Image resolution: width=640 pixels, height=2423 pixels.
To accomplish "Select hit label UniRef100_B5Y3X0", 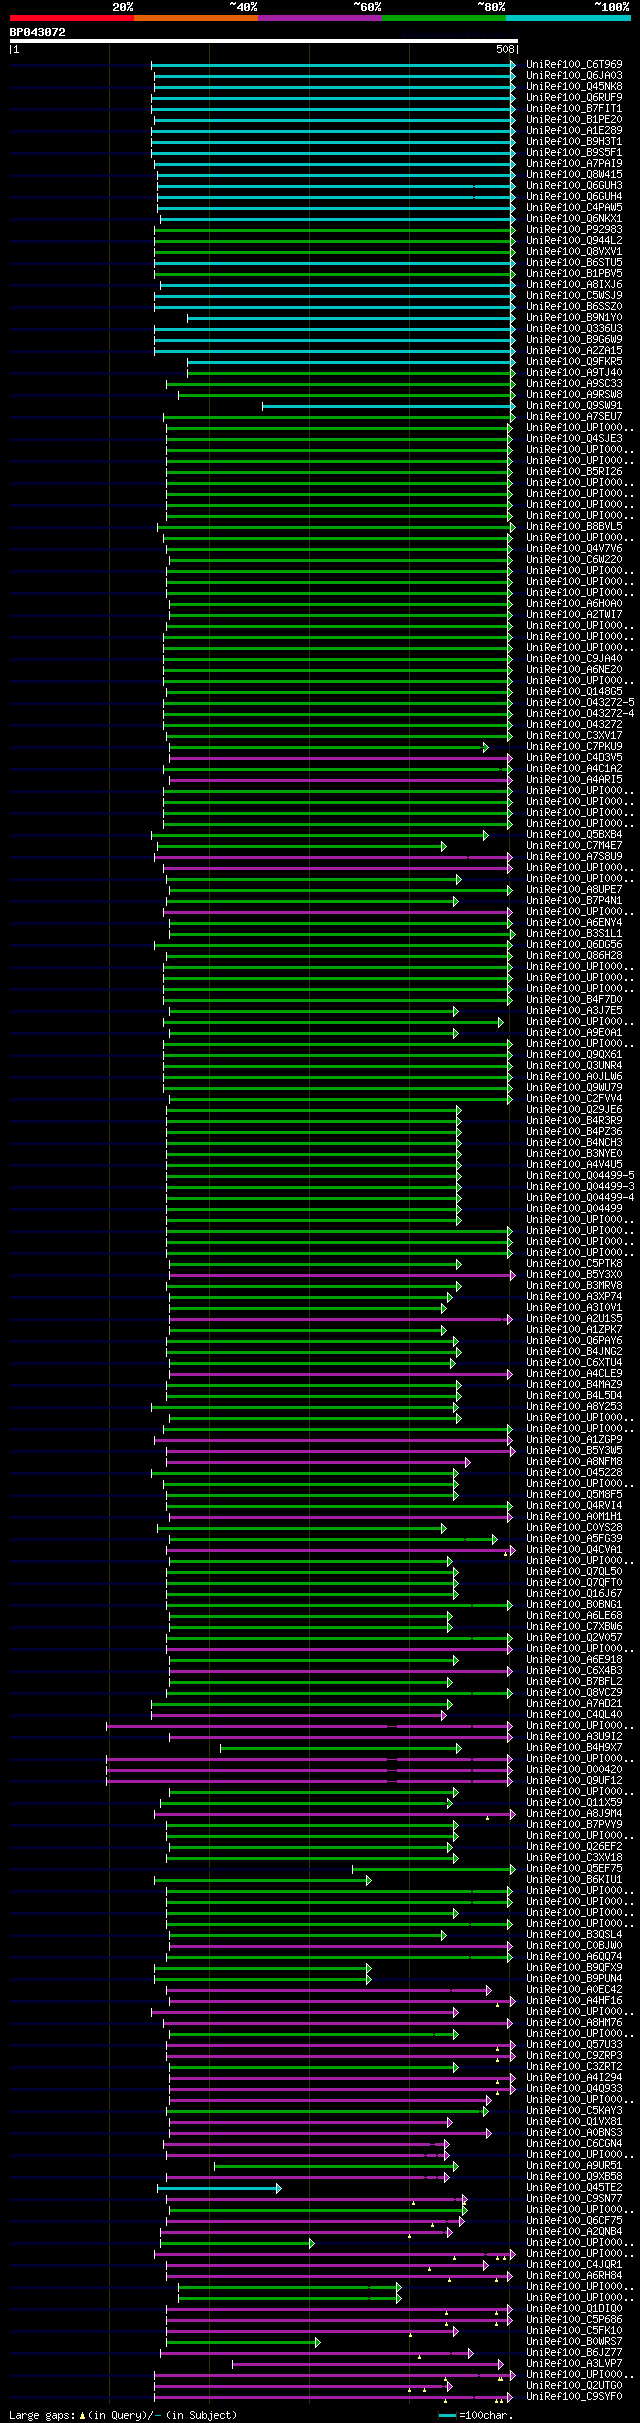I will [x=574, y=1275].
